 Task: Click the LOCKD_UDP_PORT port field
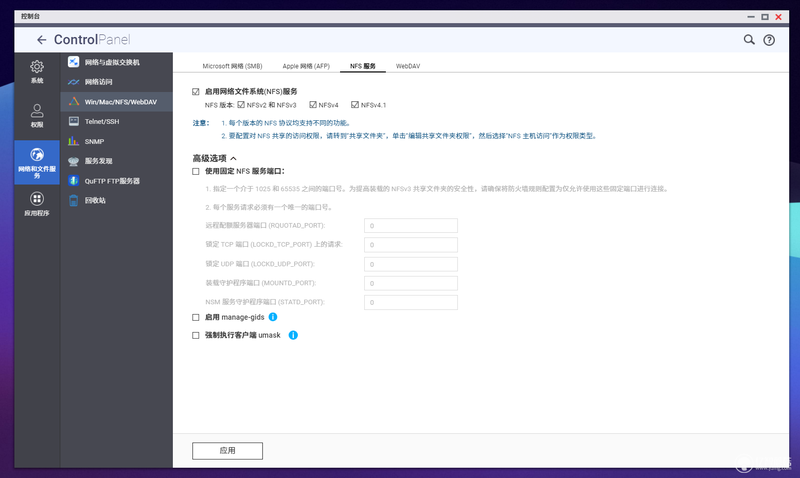pos(411,264)
